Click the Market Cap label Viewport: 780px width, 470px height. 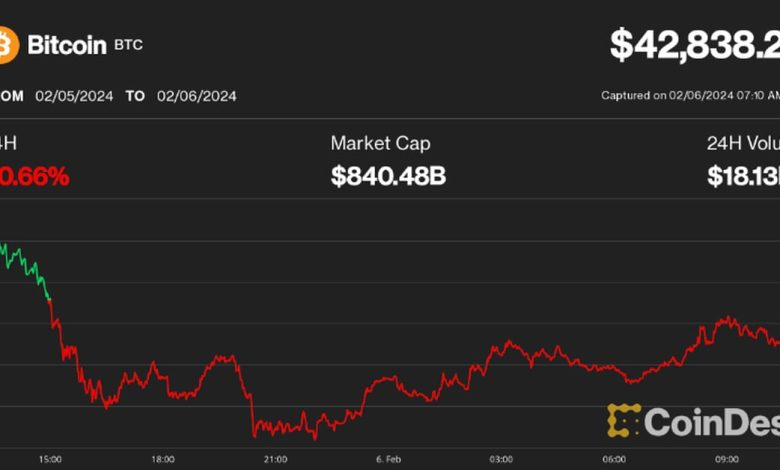380,144
